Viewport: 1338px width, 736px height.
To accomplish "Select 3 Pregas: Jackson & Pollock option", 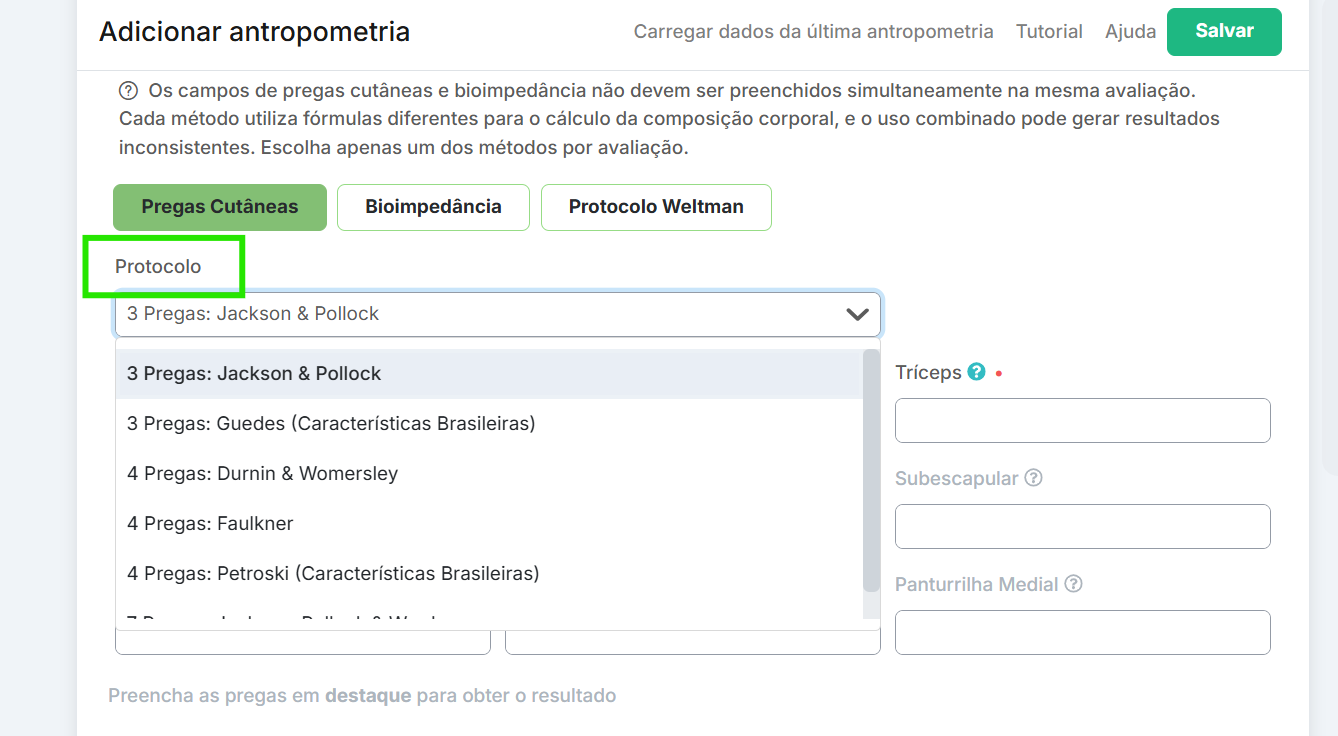I will point(254,374).
